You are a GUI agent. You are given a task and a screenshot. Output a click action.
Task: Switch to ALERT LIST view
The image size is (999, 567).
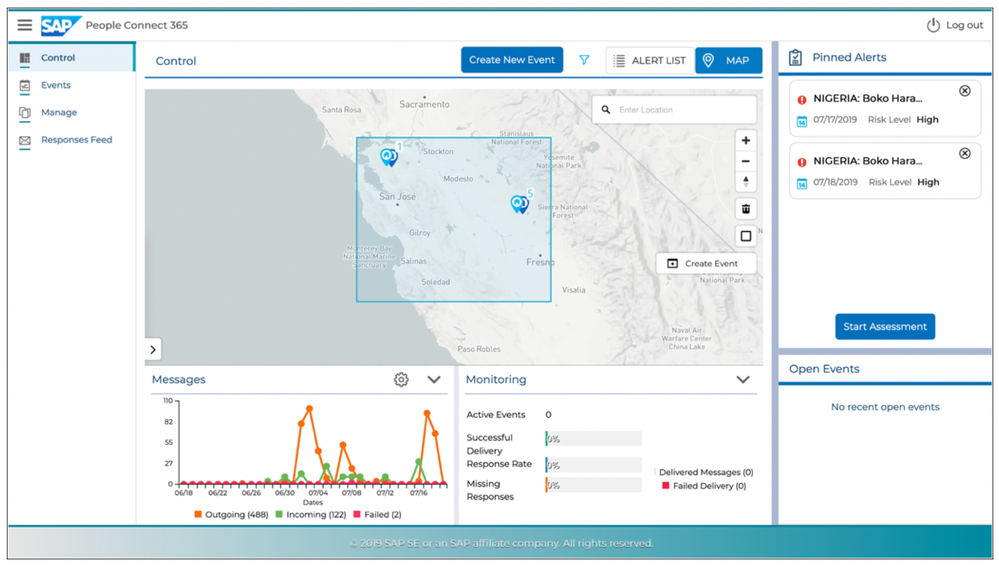click(x=650, y=61)
